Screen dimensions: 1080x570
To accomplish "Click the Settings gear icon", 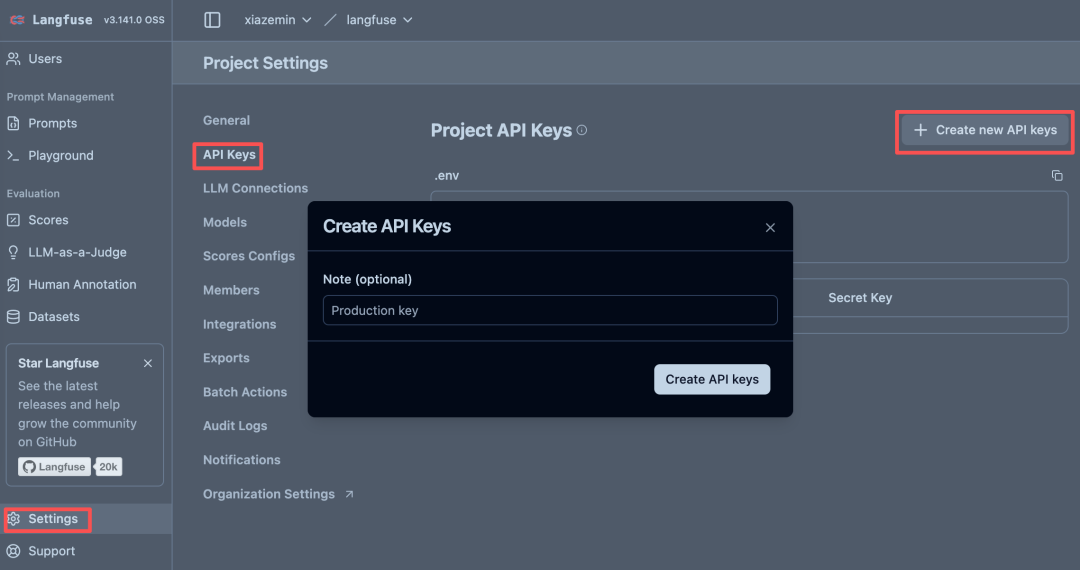I will [14, 519].
